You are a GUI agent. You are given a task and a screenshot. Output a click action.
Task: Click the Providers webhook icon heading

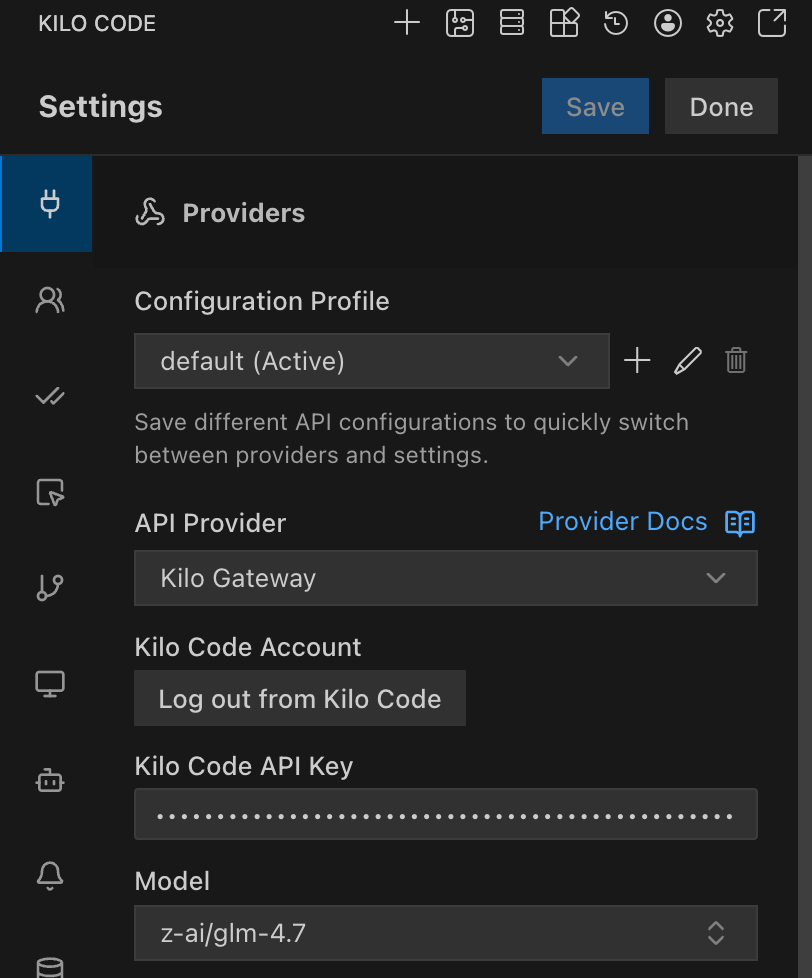pos(150,213)
